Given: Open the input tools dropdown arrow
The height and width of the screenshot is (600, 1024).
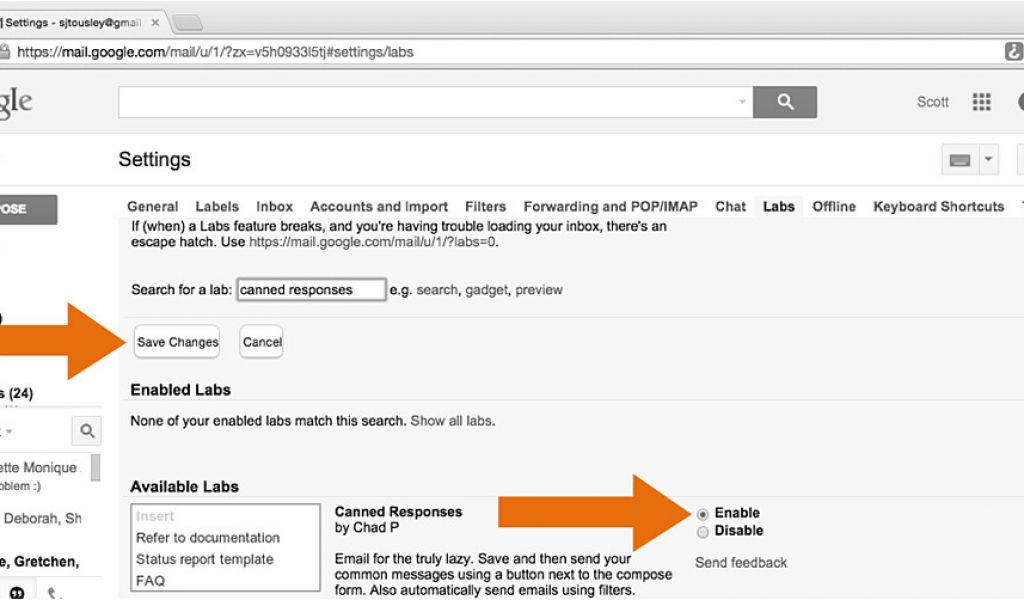Looking at the screenshot, I should (x=989, y=160).
